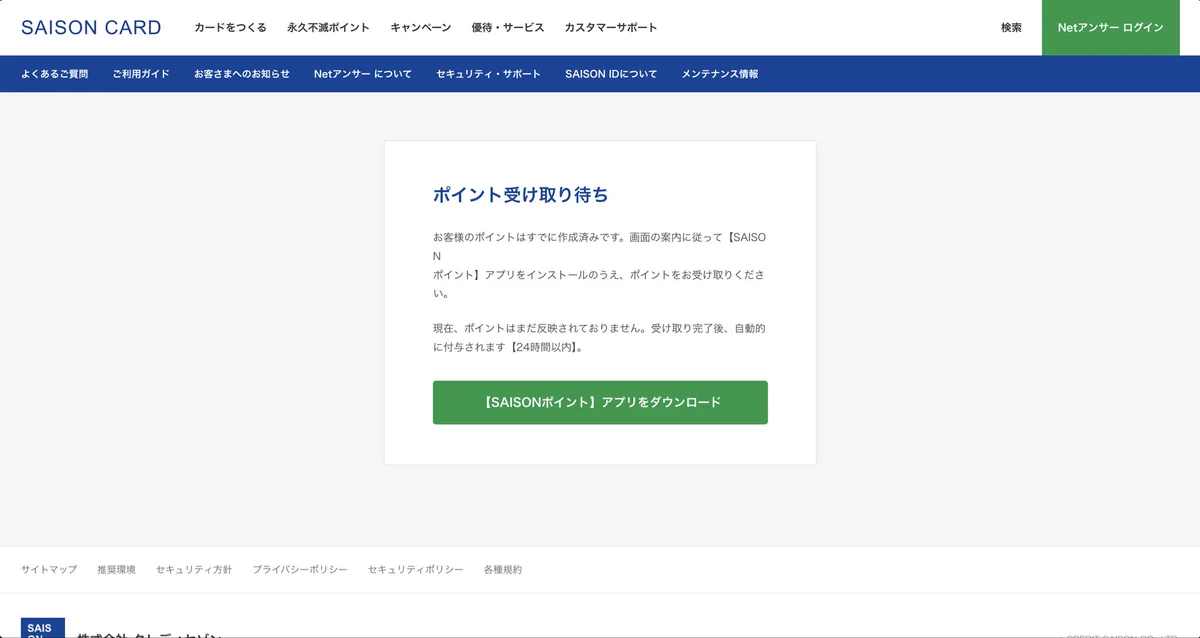The image size is (1200, 638).
Task: Open the カードをつくる menu
Action: point(230,28)
